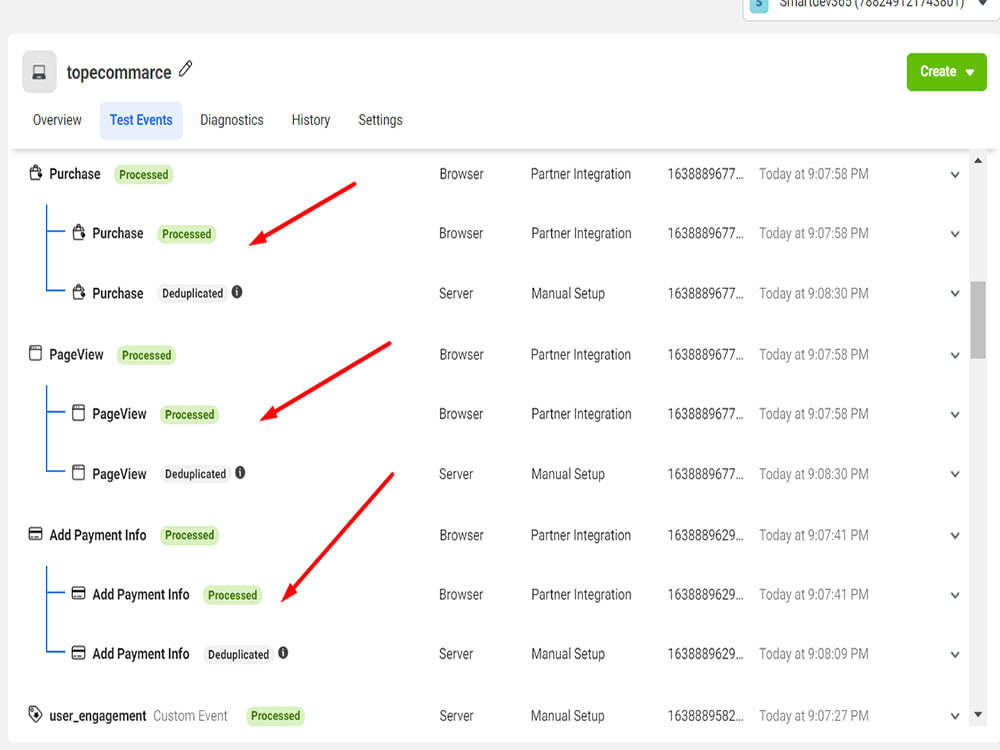Click the pixel device icon beside topecommarce
Viewport: 1000px width, 750px height.
click(x=38, y=72)
